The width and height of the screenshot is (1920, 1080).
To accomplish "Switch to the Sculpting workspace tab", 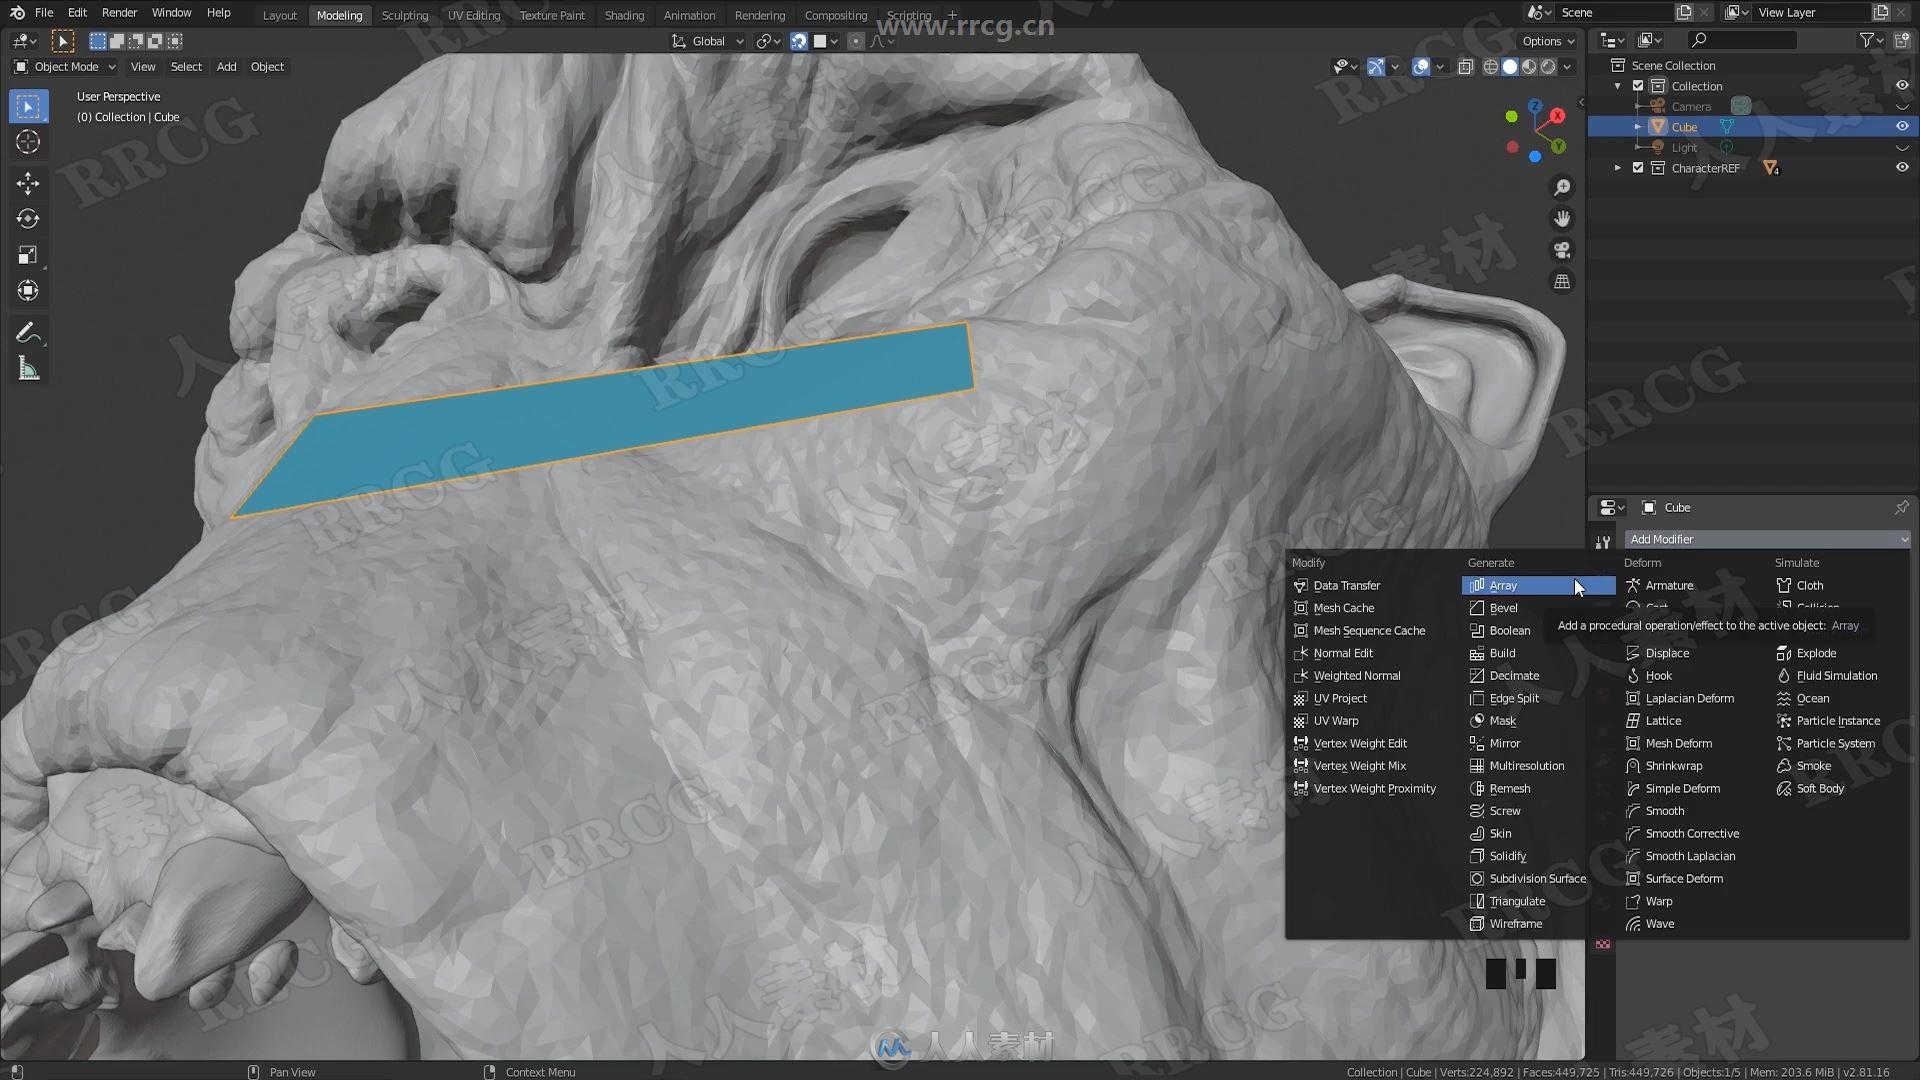I will (x=405, y=15).
